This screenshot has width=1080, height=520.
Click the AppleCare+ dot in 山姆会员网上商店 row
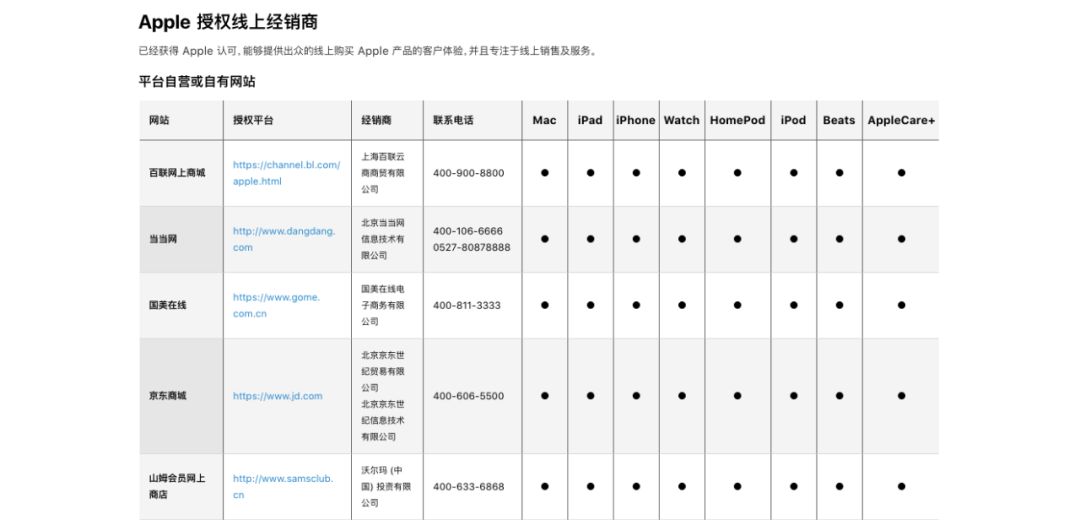[x=901, y=486]
